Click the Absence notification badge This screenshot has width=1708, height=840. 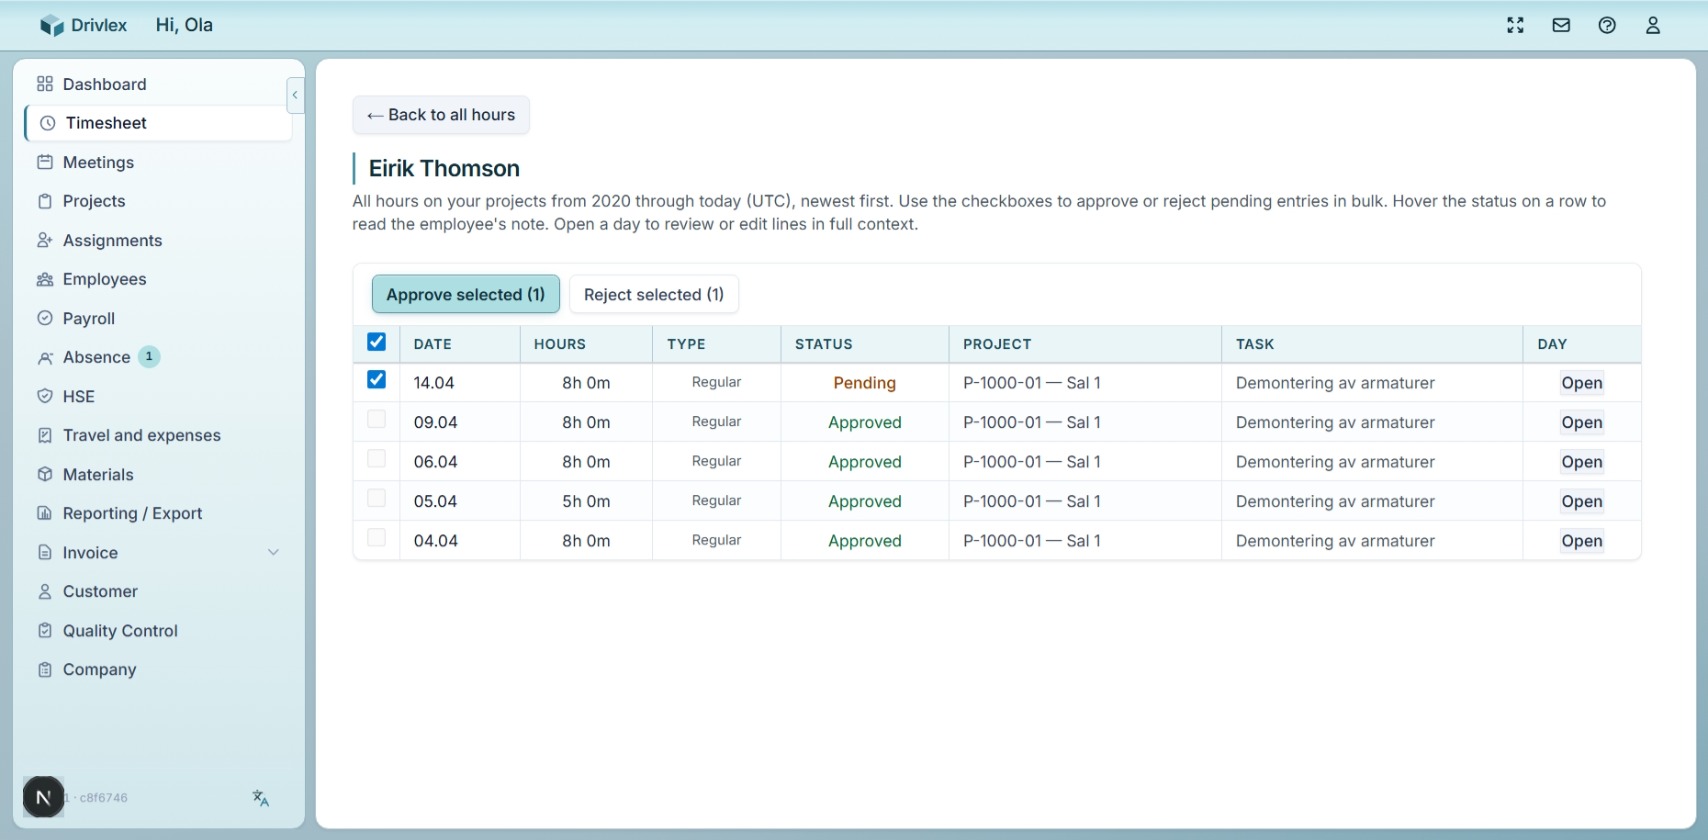[149, 357]
